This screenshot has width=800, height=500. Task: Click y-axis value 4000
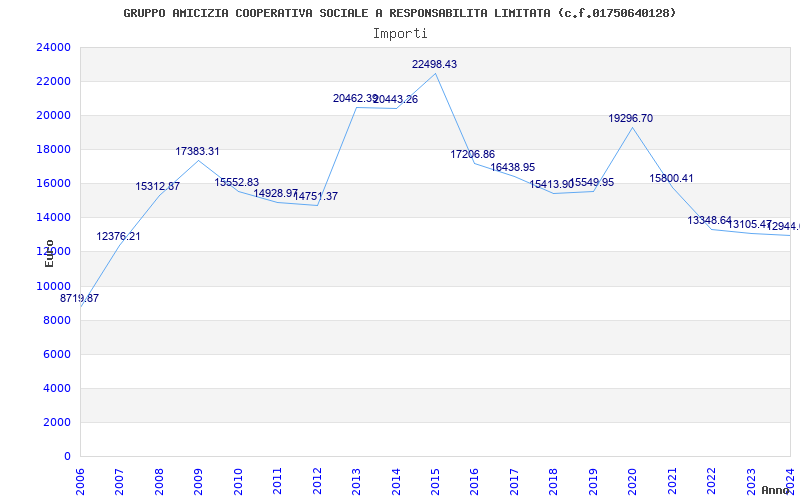click(x=56, y=388)
